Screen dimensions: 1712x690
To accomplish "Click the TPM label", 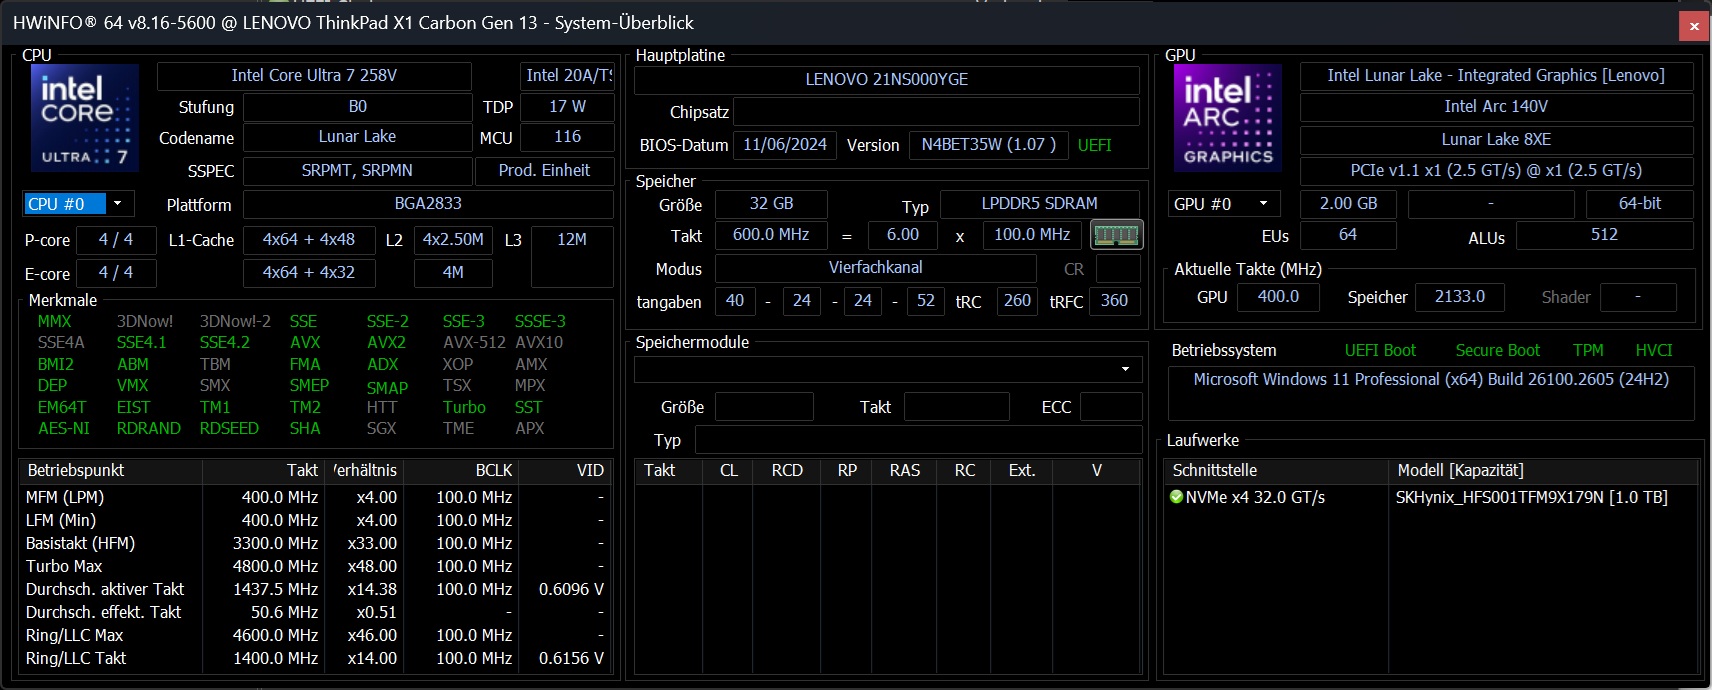I will [x=1588, y=350].
